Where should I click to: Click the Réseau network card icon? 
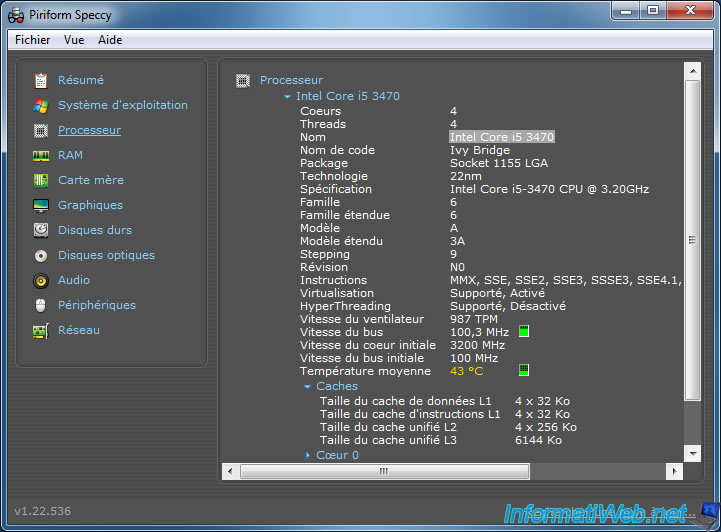pyautogui.click(x=41, y=331)
